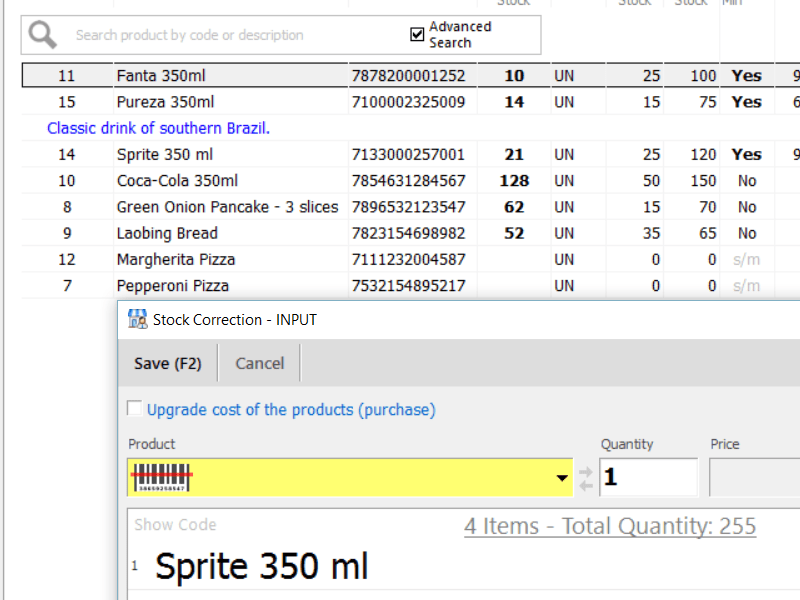Uncheck the Advanced Search checkbox
The image size is (800, 600).
click(418, 35)
